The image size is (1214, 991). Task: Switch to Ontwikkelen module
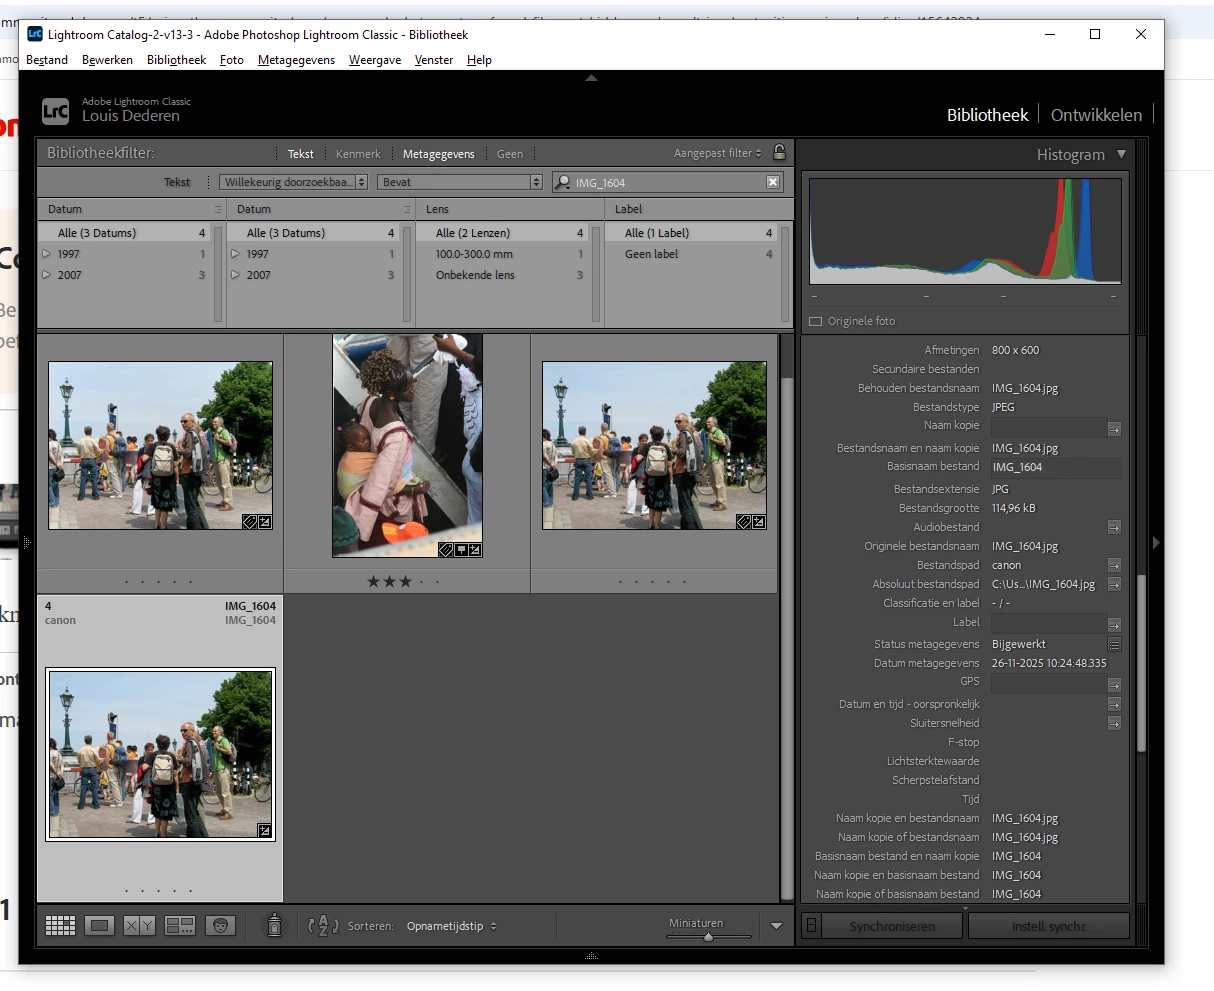1096,115
